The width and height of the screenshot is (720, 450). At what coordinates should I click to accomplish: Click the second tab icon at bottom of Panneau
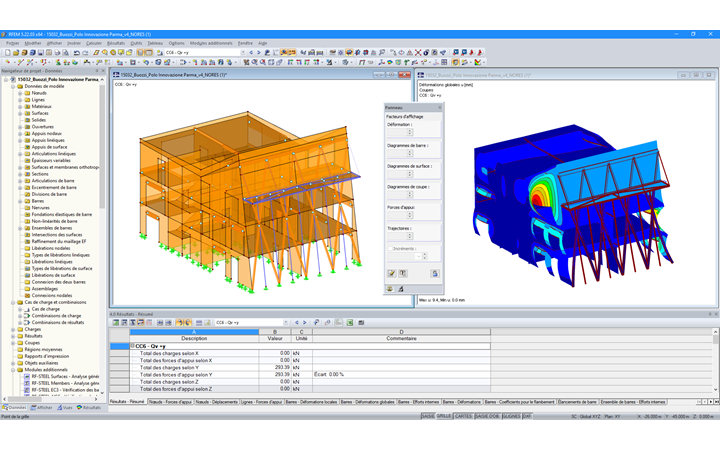[x=400, y=289]
